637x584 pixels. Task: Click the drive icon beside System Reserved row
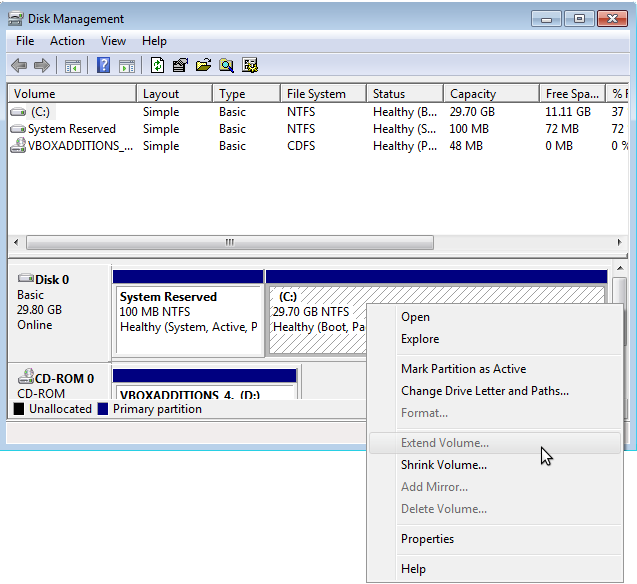point(17,129)
